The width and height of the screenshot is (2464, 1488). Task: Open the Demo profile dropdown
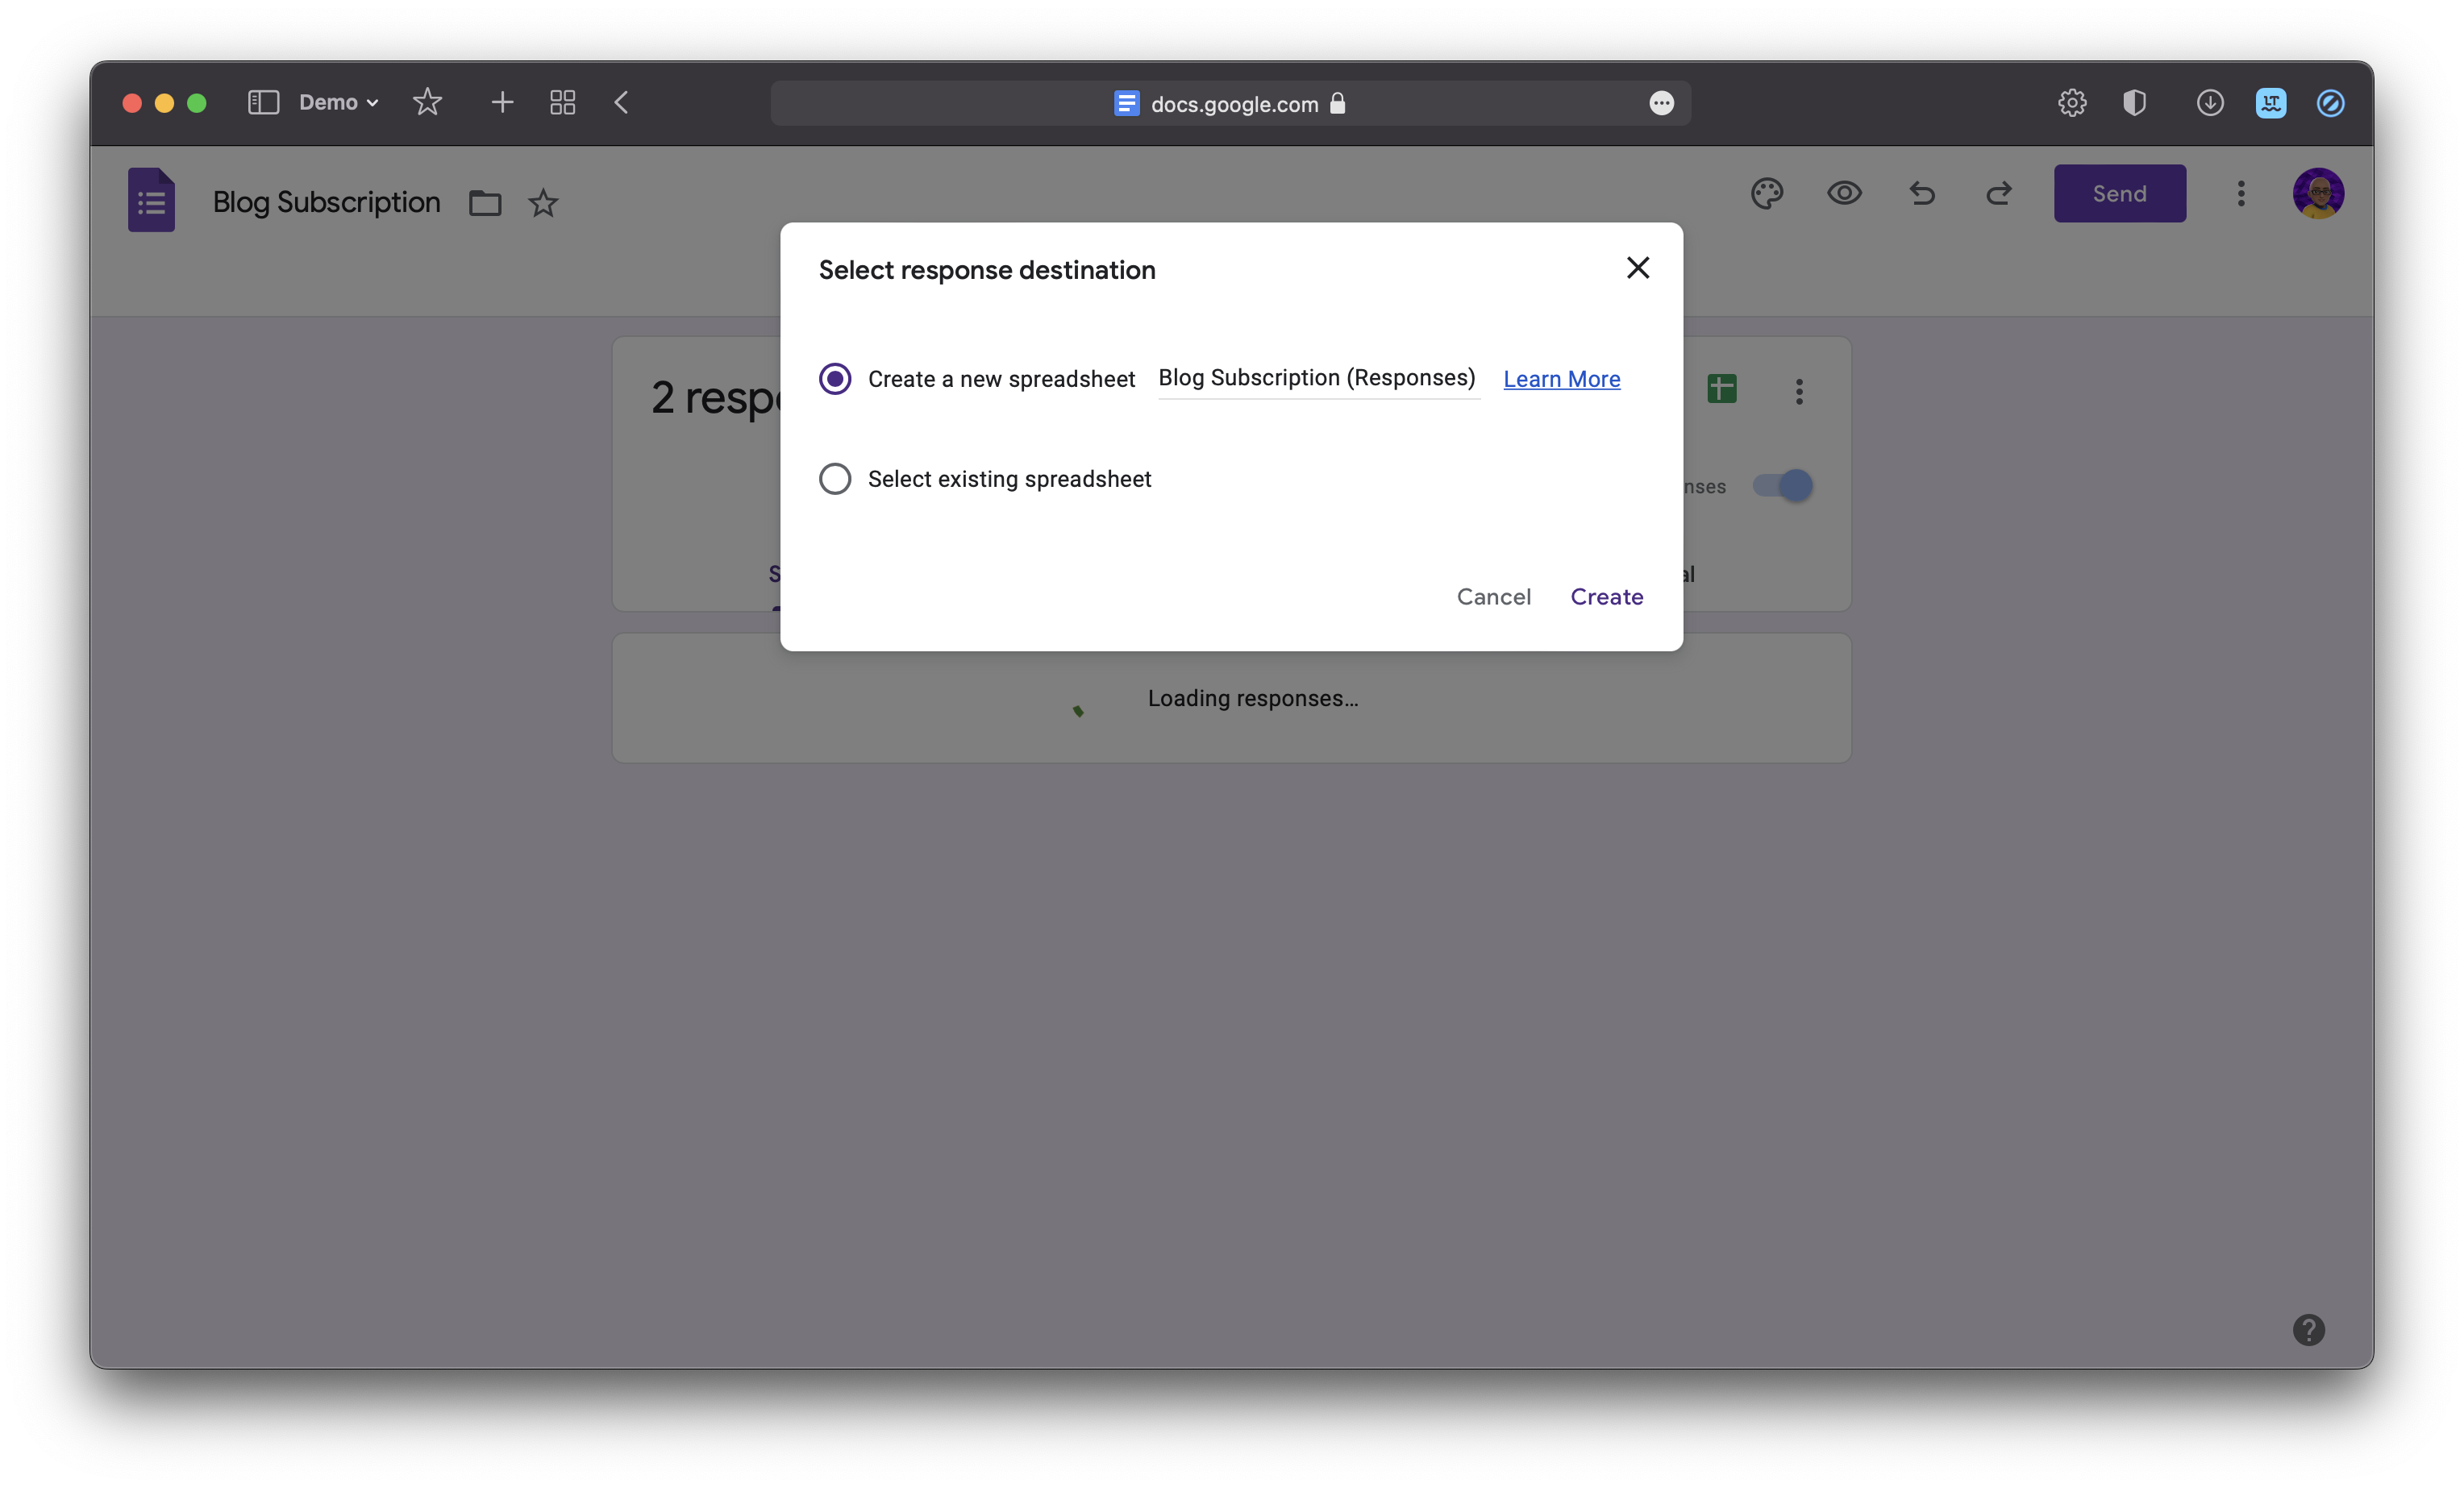[x=338, y=103]
